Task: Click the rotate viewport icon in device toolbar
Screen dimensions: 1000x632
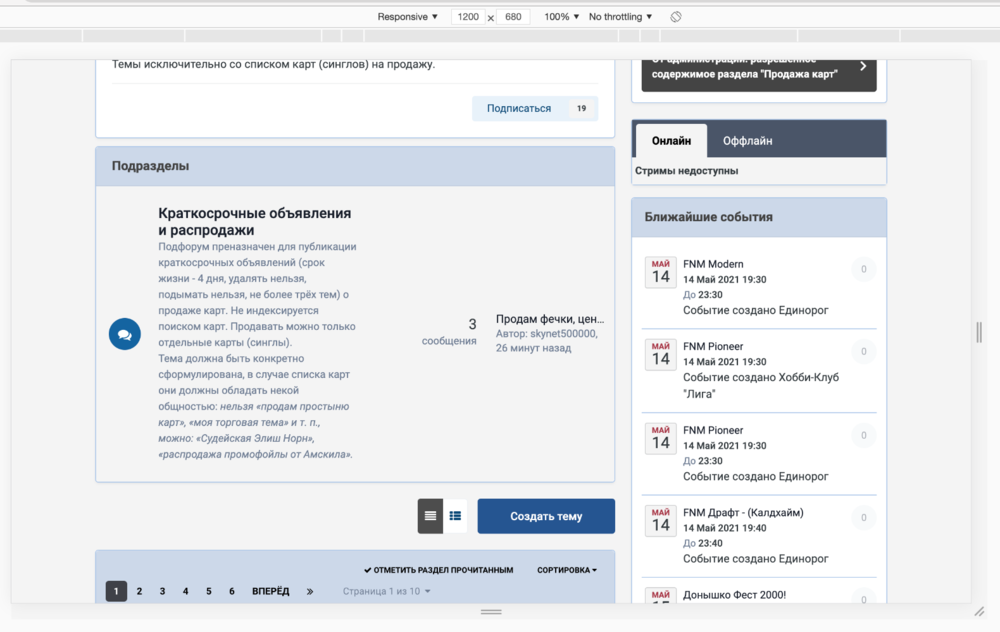Action: (676, 17)
